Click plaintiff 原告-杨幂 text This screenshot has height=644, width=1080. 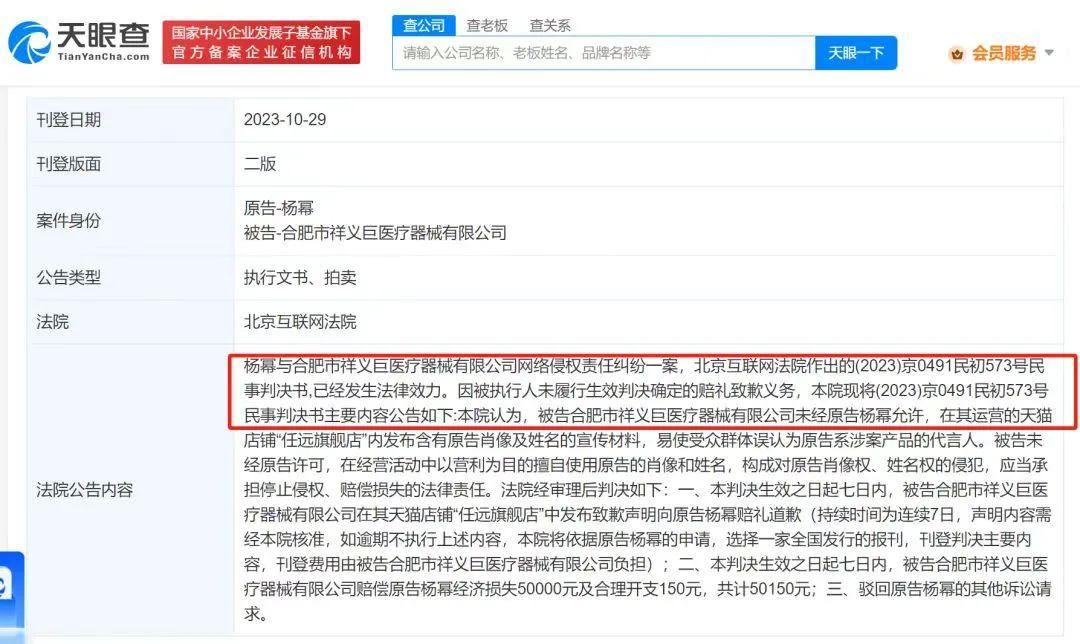(278, 207)
